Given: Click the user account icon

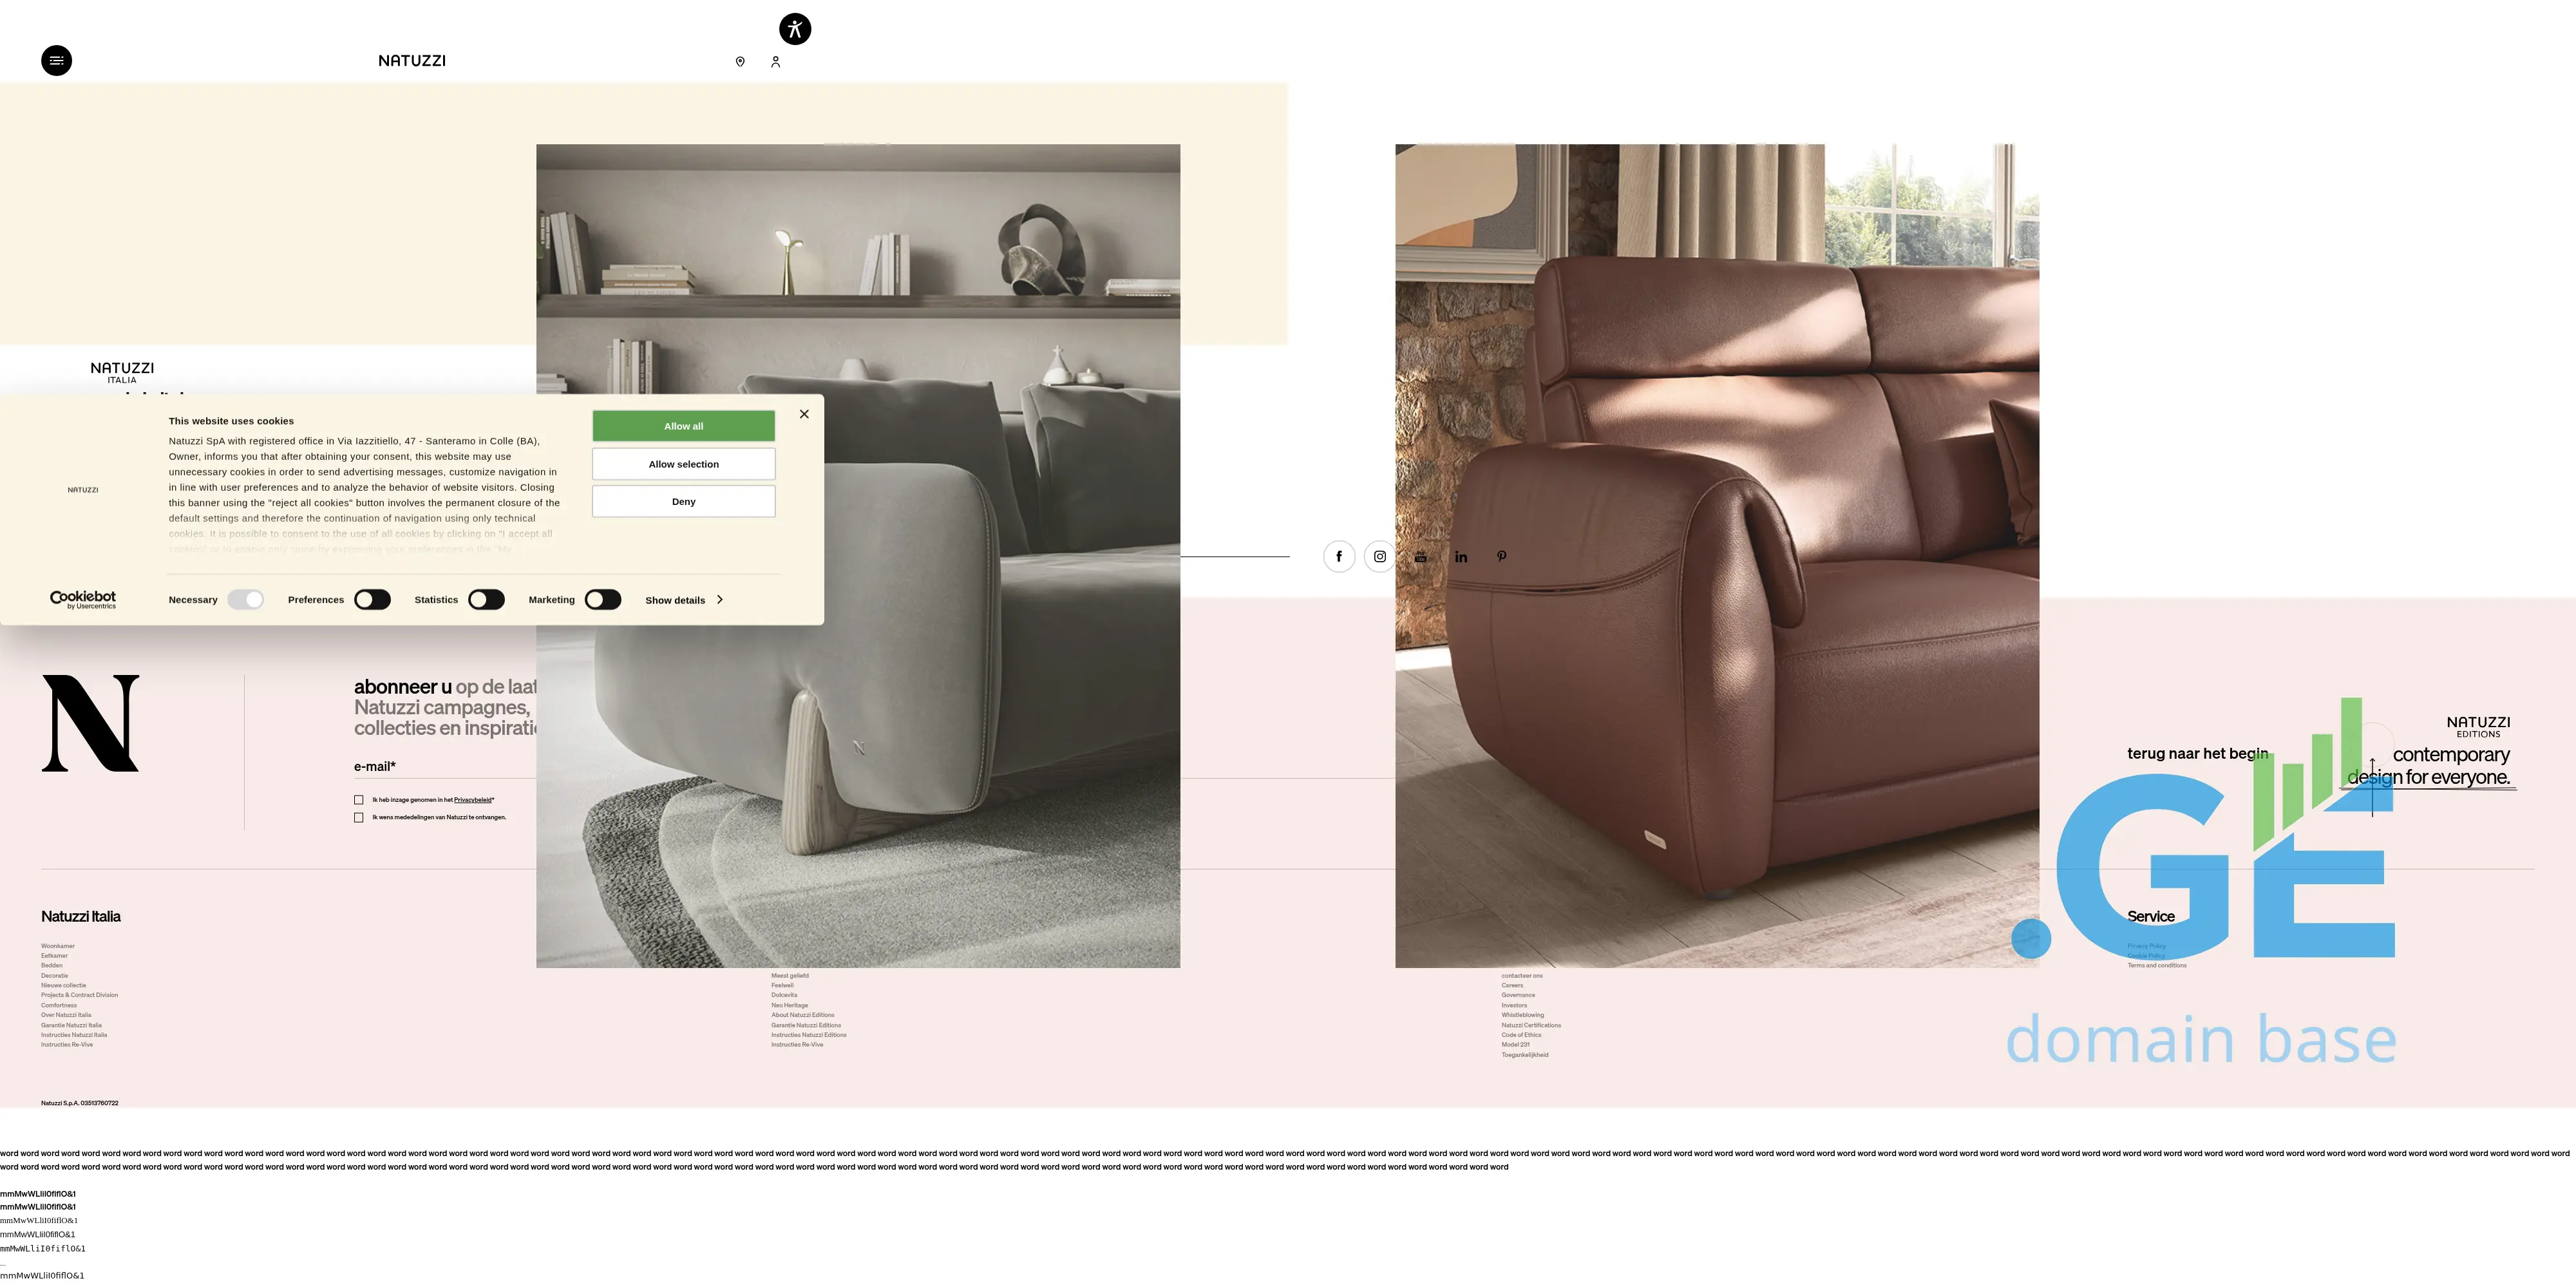Looking at the screenshot, I should (775, 62).
